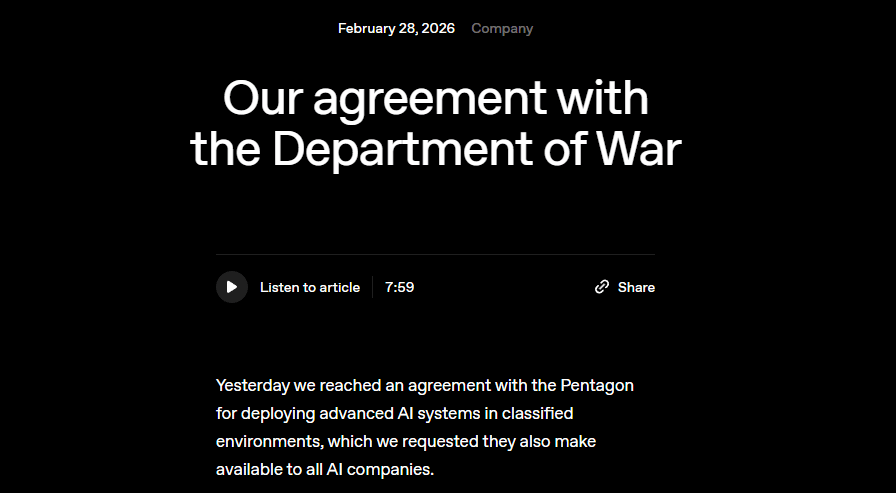896x493 pixels.
Task: Click "Department of War" in the headline
Action: (476, 148)
